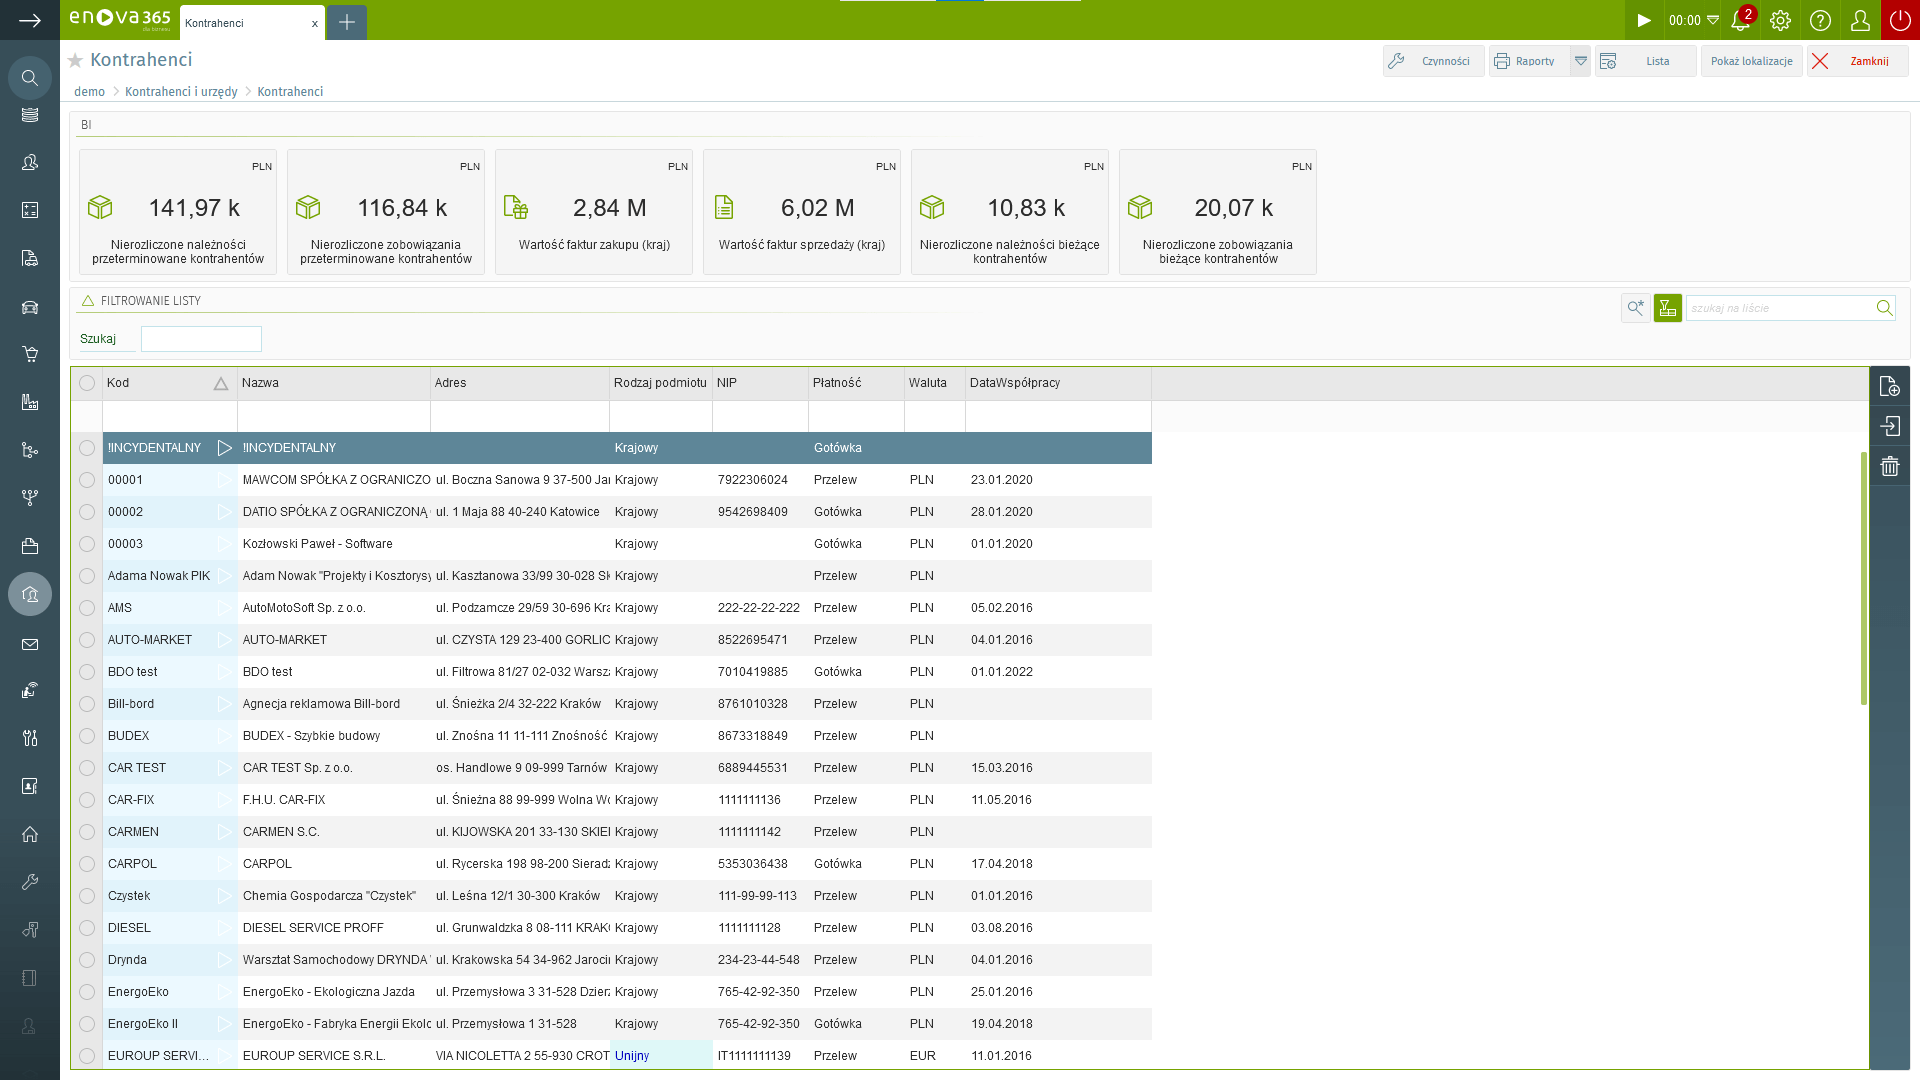Image resolution: width=1920 pixels, height=1080 pixels.
Task: Click the add new record icon
Action: pos(1889,386)
